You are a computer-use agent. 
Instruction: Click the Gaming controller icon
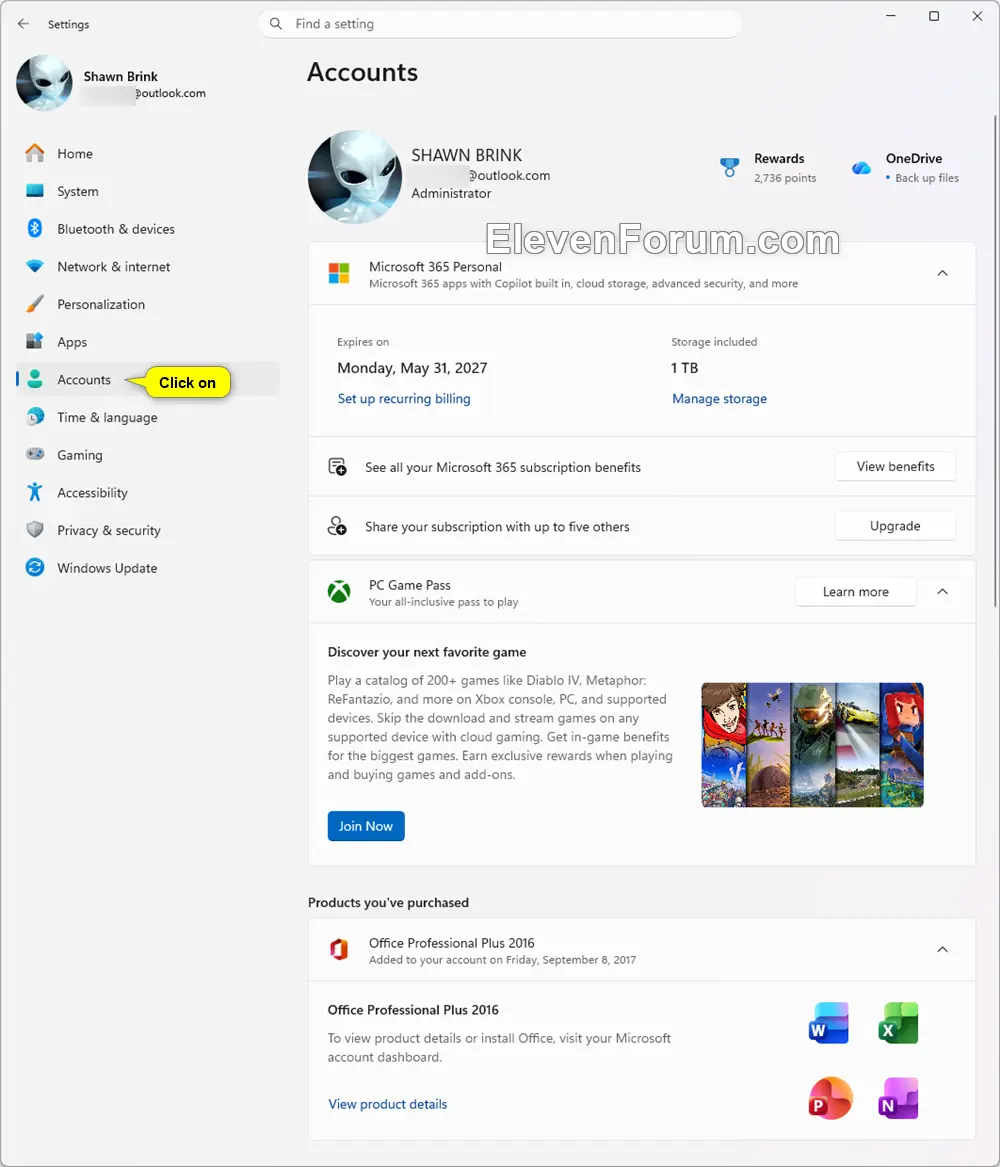tap(35, 454)
